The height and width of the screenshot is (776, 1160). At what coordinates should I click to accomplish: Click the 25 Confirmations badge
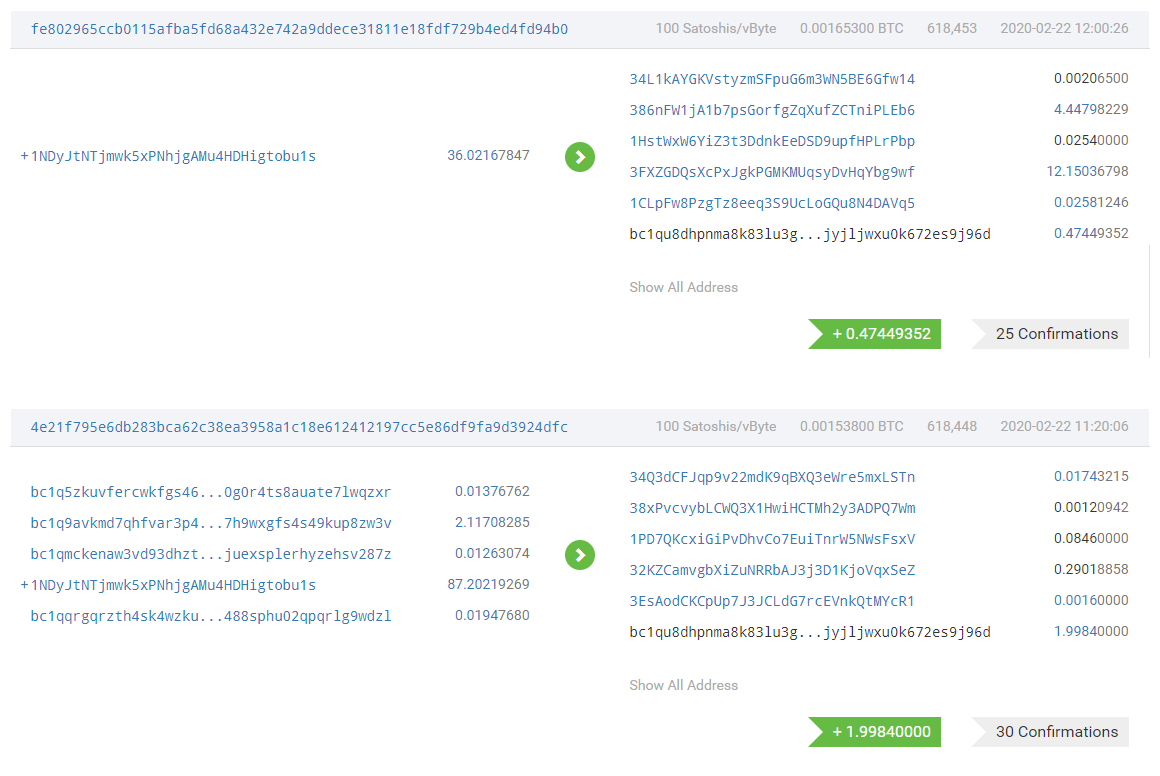[1050, 334]
